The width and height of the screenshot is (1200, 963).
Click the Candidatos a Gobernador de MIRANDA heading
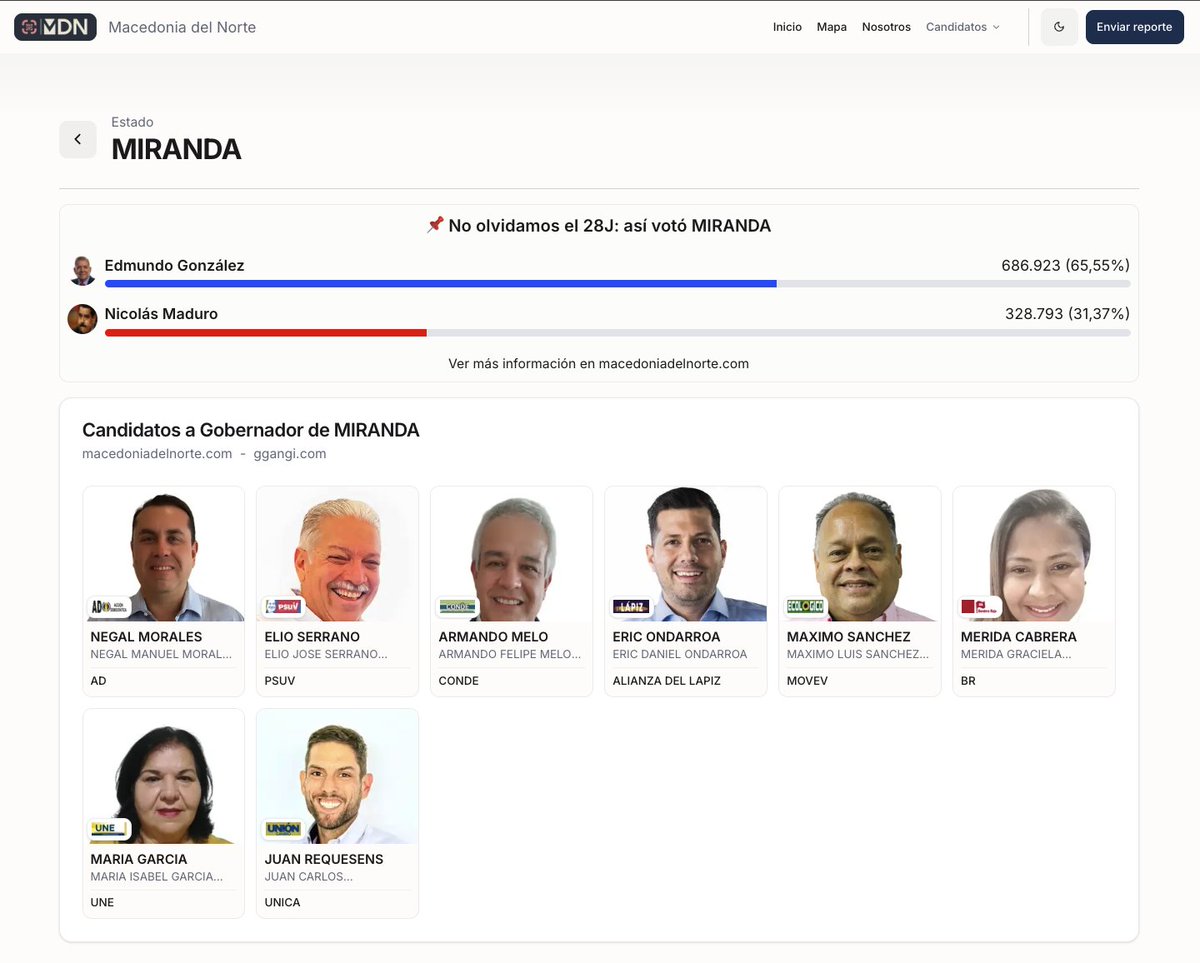pyautogui.click(x=251, y=430)
